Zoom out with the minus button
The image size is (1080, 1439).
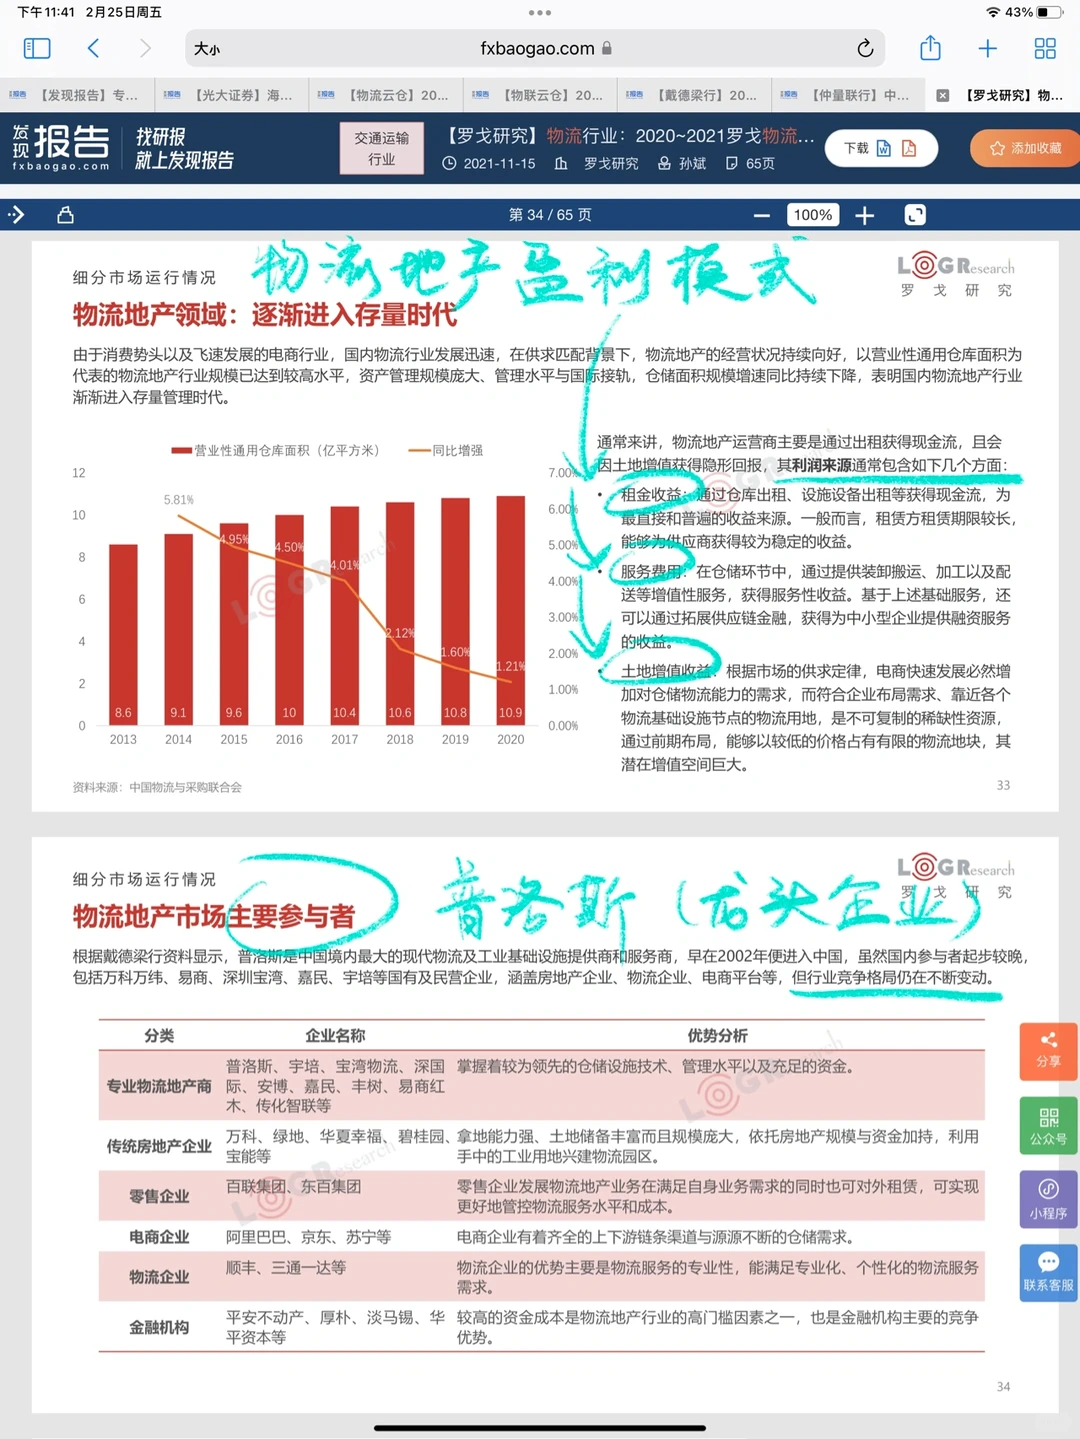click(762, 215)
